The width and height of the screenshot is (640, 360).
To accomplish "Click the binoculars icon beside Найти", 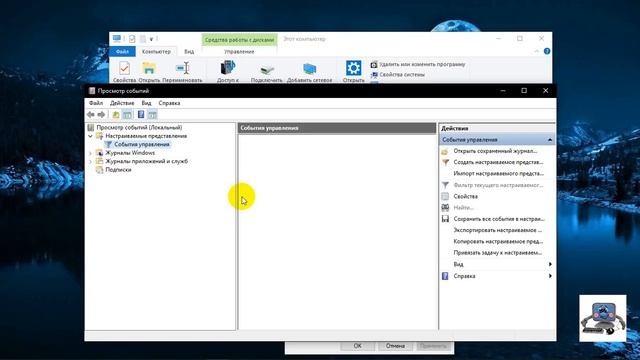I will [445, 207].
